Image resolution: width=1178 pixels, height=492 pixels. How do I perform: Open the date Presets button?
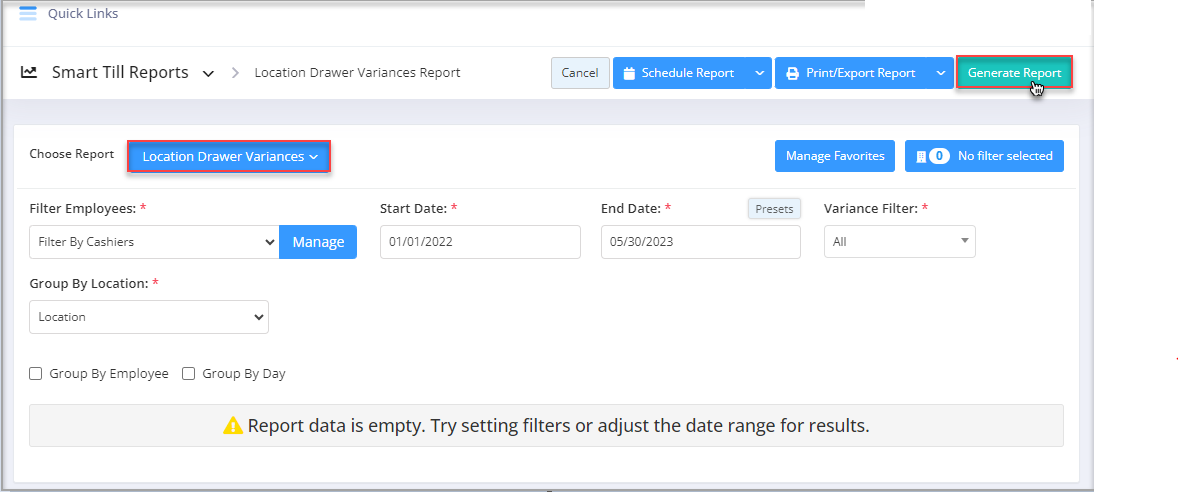774,209
